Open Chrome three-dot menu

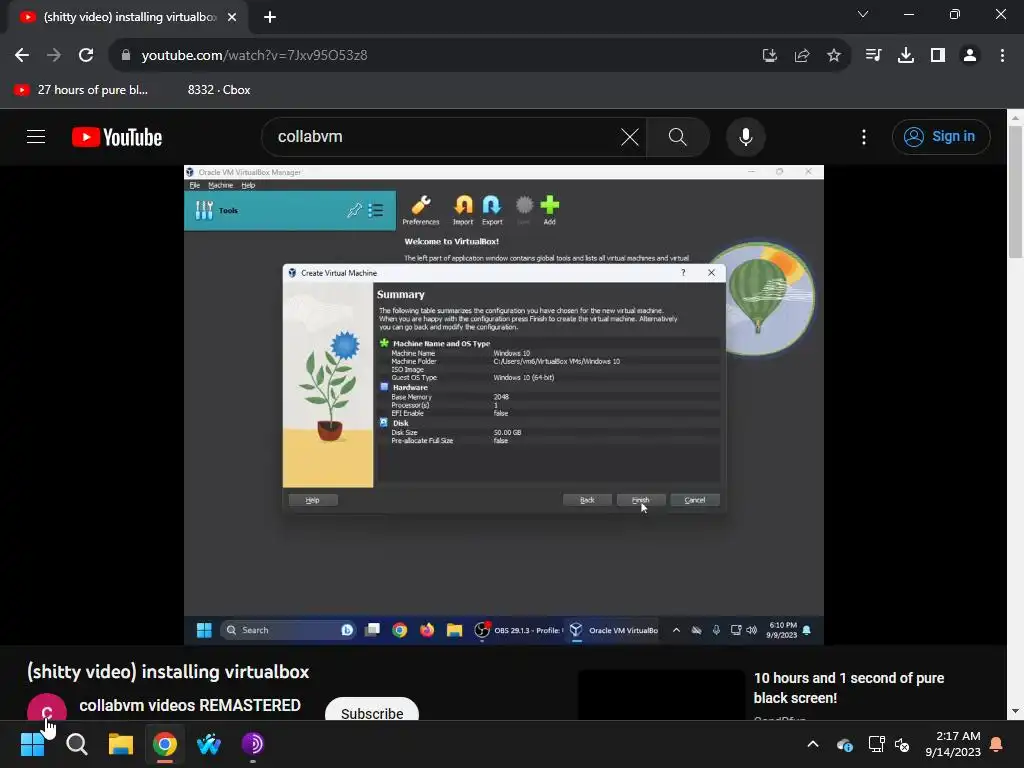pos(1002,56)
